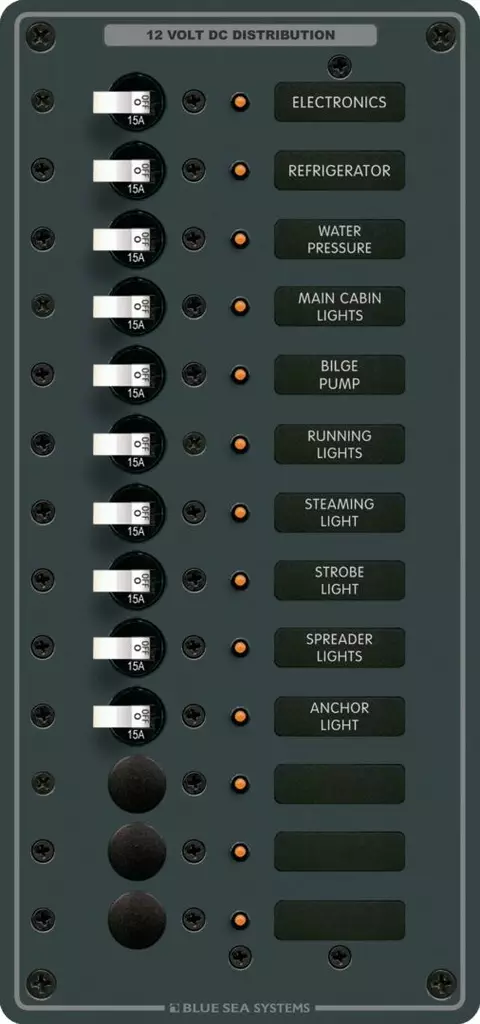480x1024 pixels.
Task: Flip the Electronics breaker switch
Action: click(x=129, y=102)
